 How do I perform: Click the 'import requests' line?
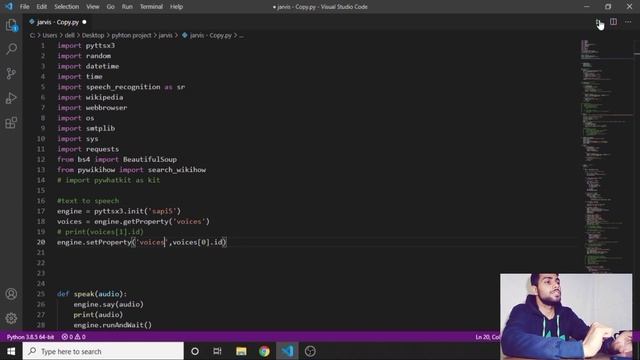click(88, 149)
